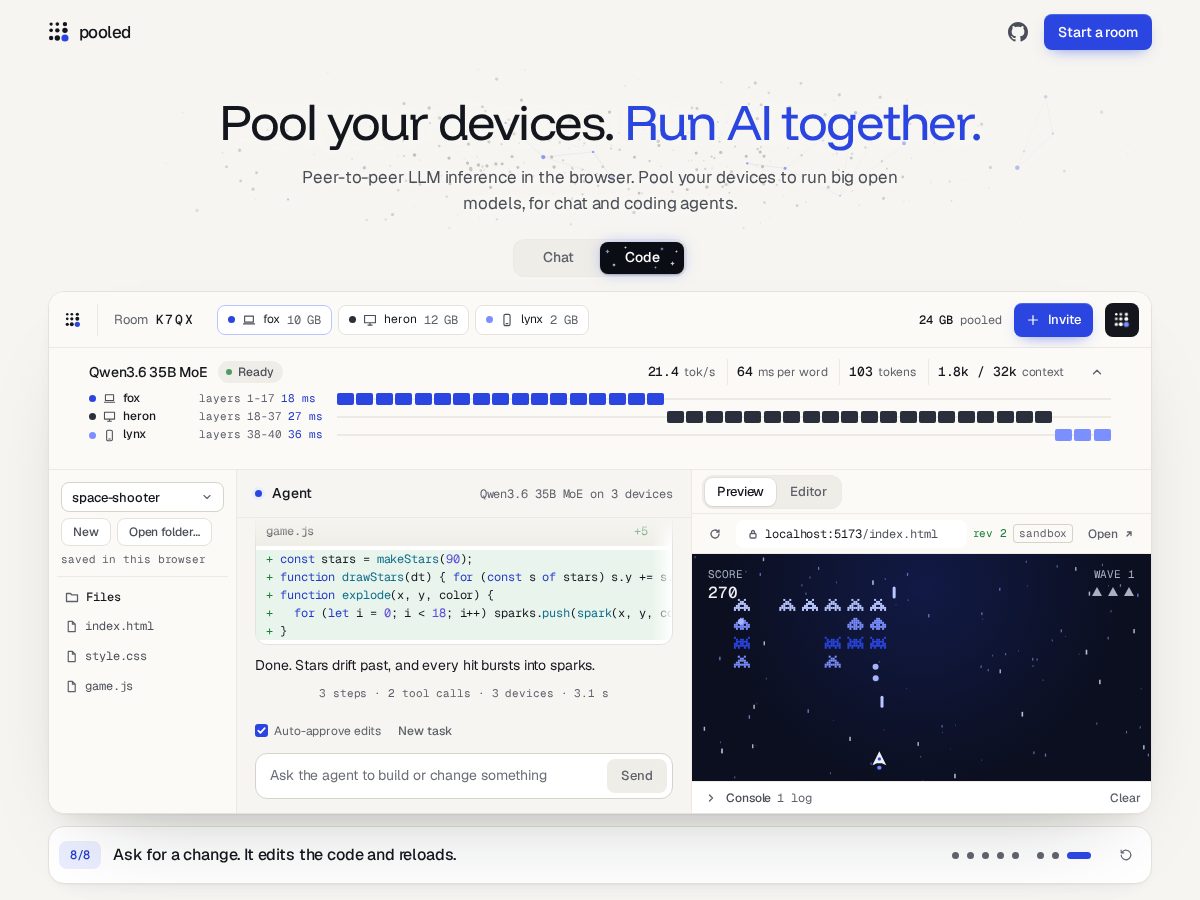
Task: Click the lynx layers 38-40 progress bar
Action: [1083, 435]
